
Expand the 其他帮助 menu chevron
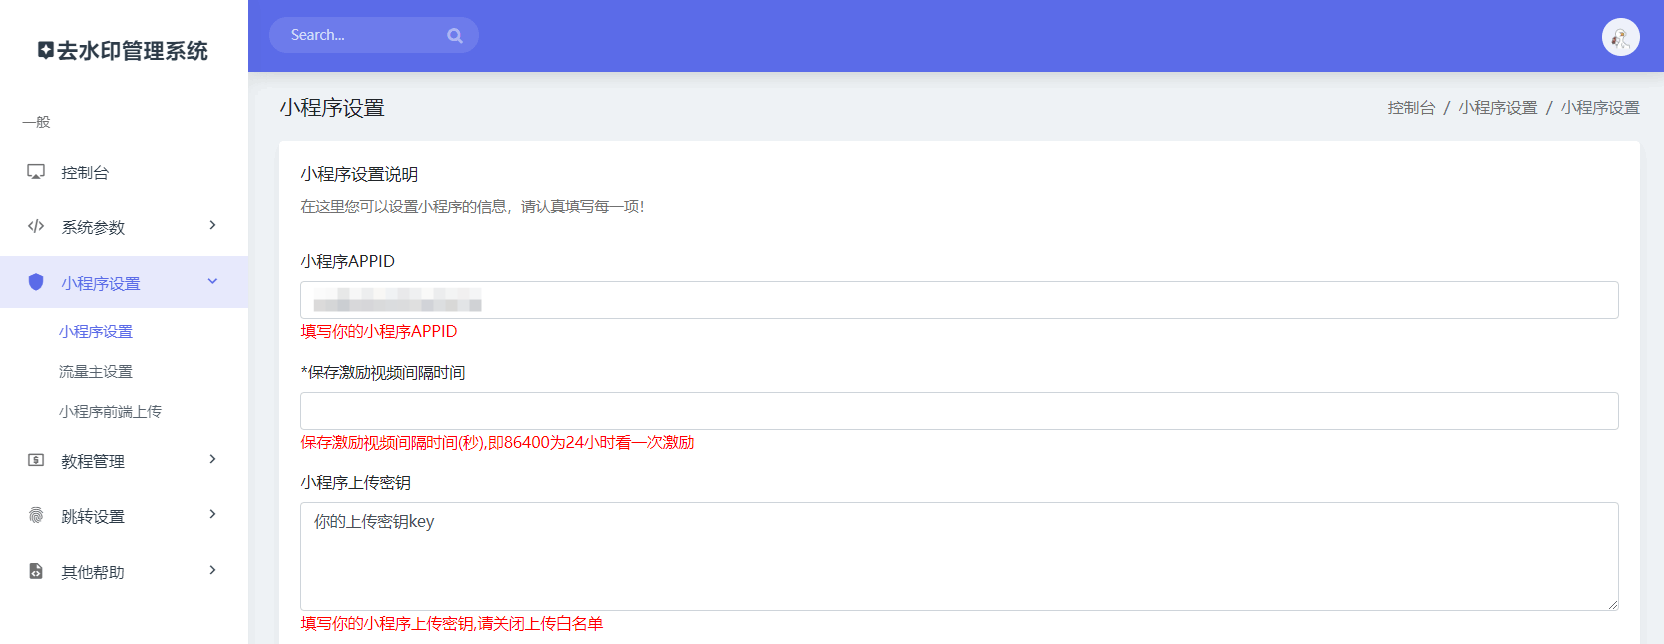pos(212,570)
